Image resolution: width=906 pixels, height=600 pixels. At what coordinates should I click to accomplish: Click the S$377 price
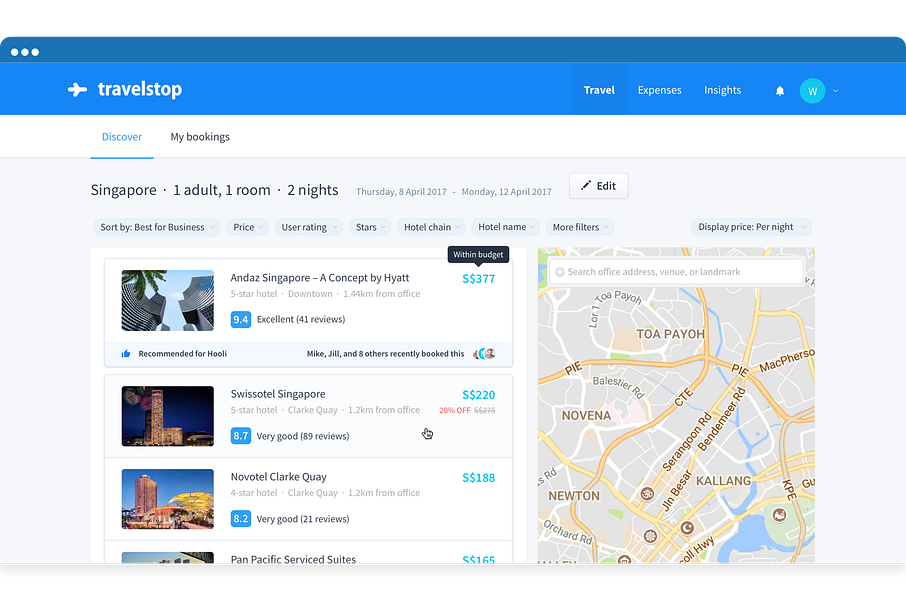(x=478, y=279)
